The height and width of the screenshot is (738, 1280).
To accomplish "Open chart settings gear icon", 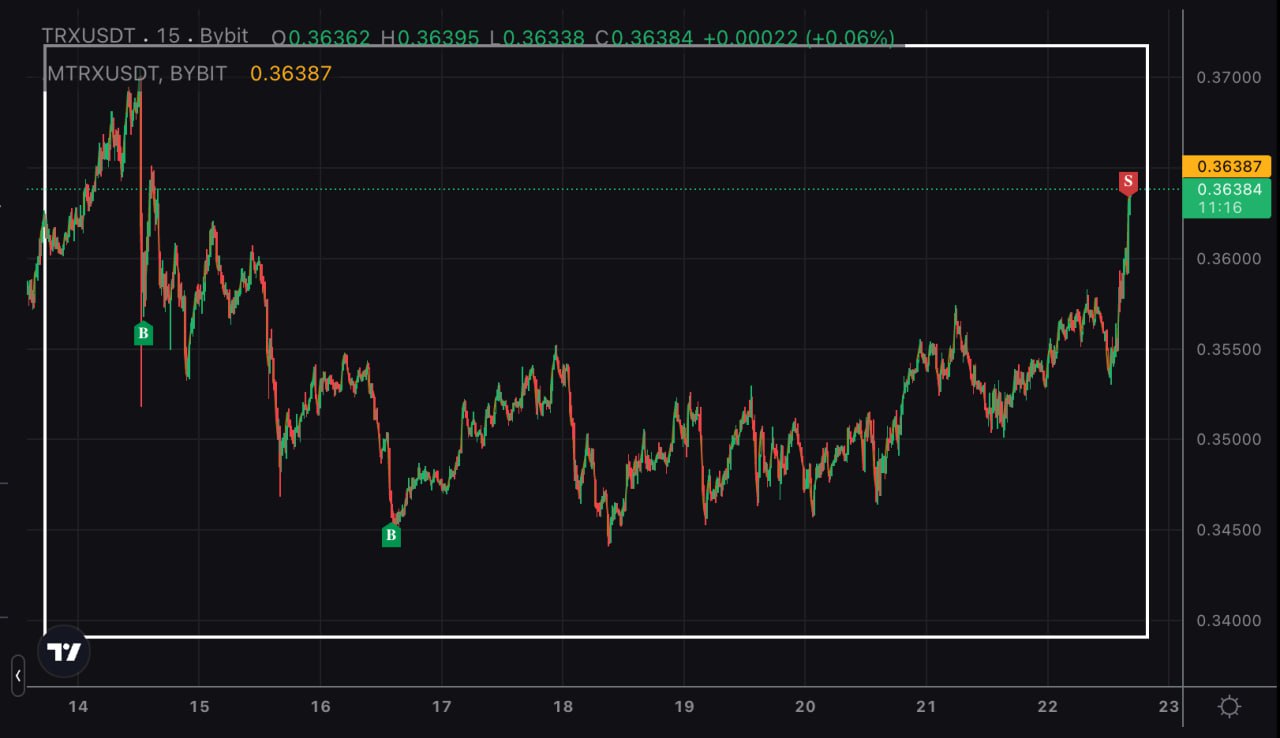I will 1230,707.
